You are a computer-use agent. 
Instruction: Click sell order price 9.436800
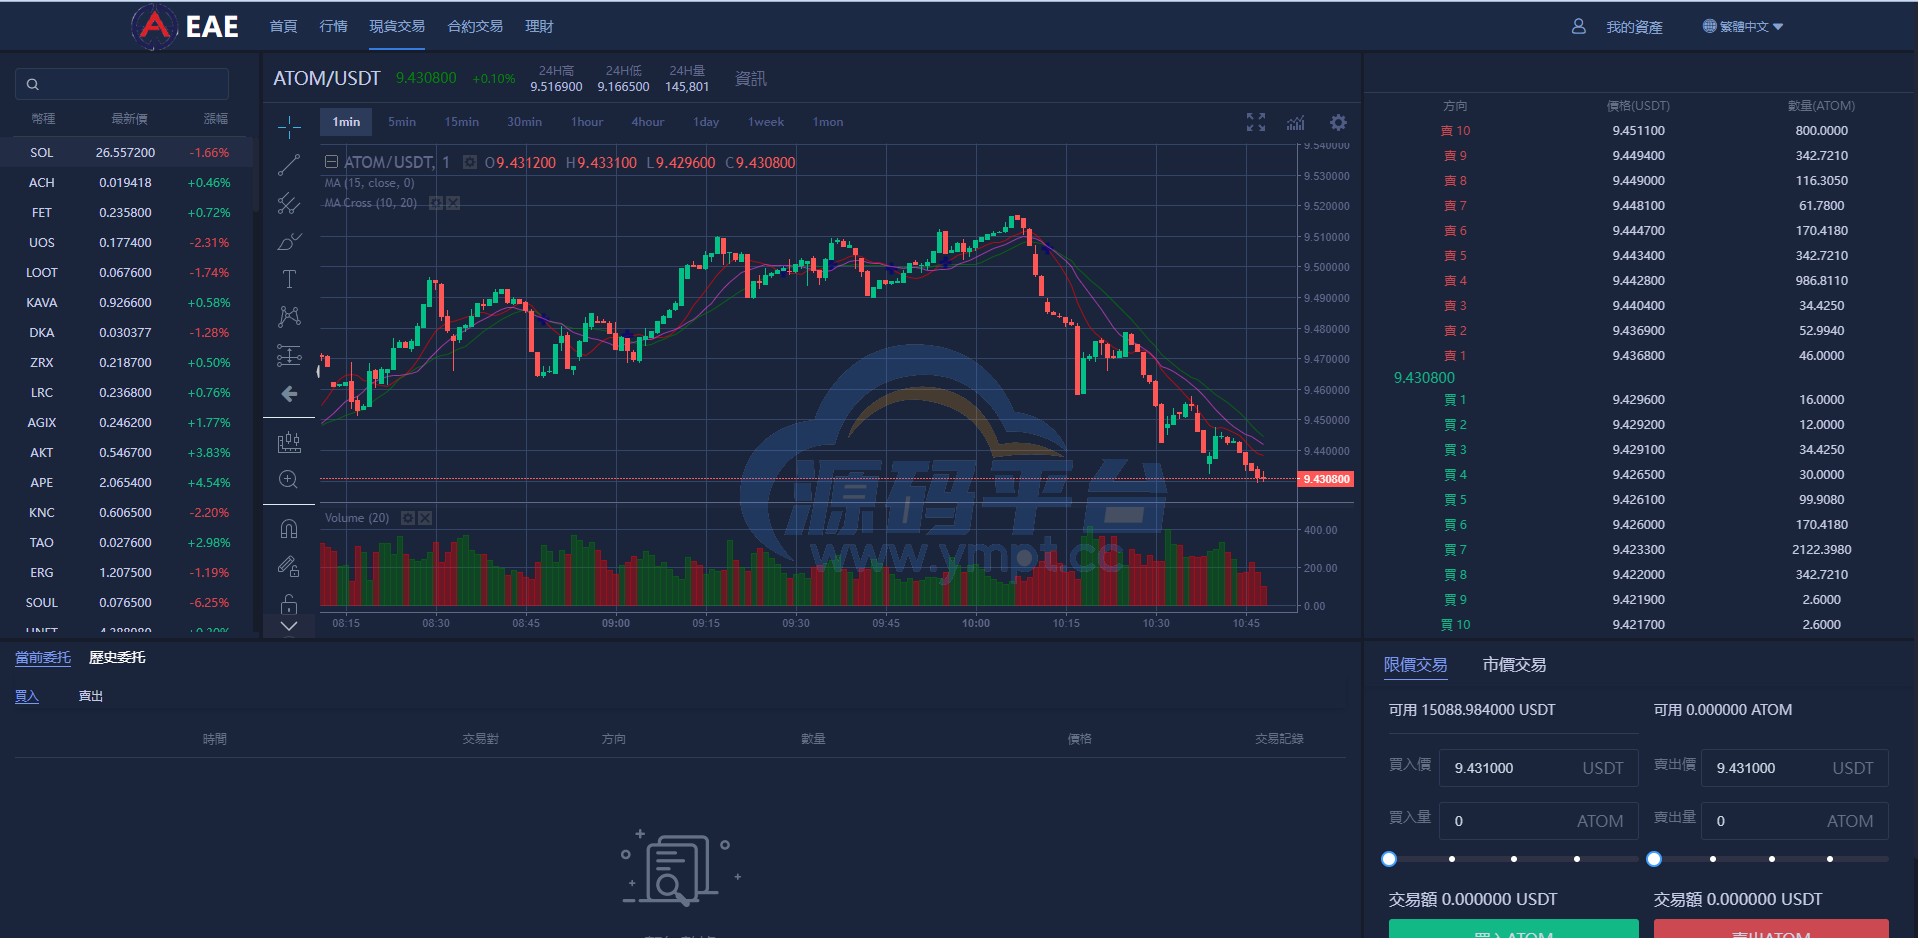click(1638, 356)
